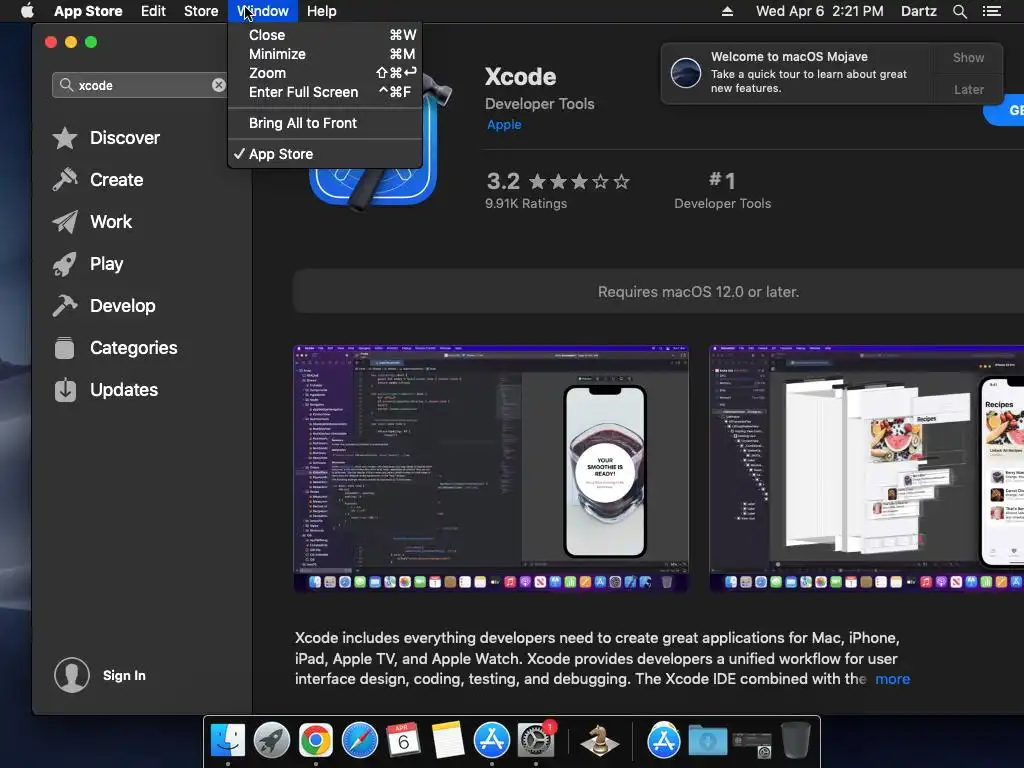Click the eject icon in menu bar
The image size is (1024, 768).
(727, 11)
